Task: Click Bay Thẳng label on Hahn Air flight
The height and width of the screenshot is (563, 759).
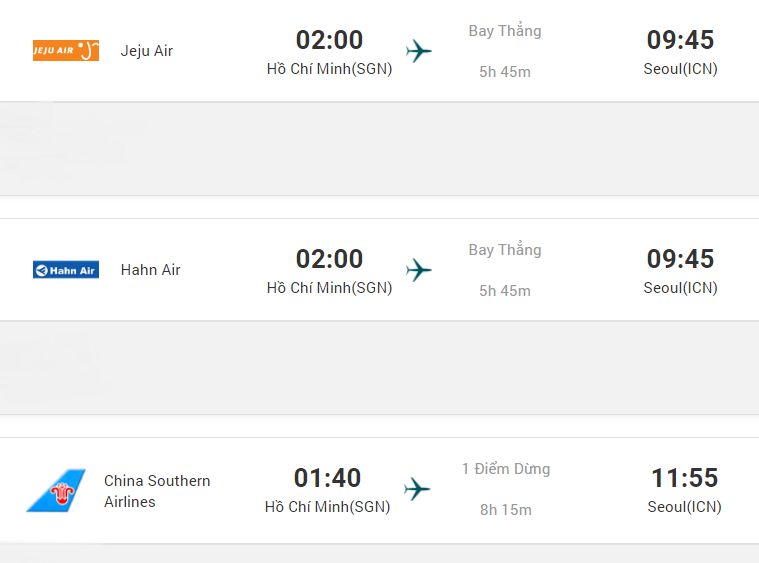Action: (505, 250)
